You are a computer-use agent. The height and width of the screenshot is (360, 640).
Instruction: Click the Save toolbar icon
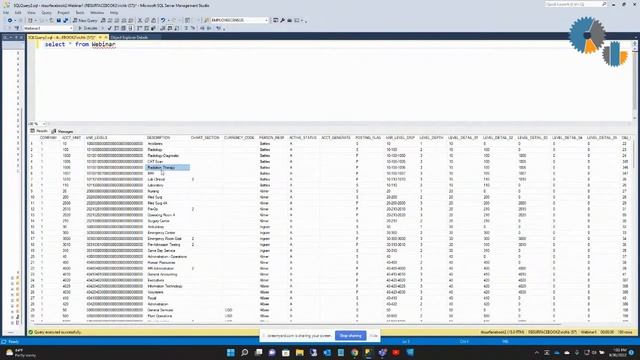[59, 20]
